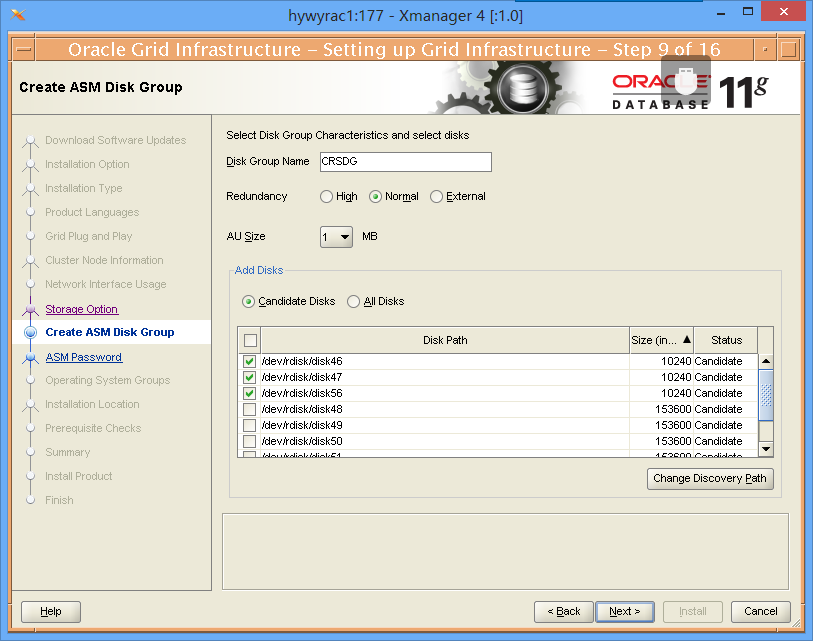
Task: Check the /dev/rdisk/disk49 checkbox
Action: click(x=249, y=425)
